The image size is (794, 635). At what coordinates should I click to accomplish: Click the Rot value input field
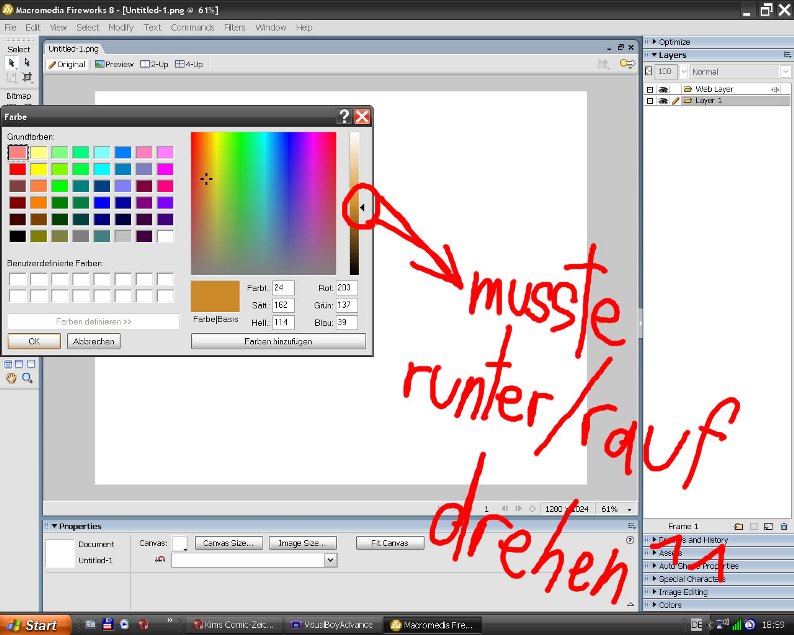(x=347, y=288)
